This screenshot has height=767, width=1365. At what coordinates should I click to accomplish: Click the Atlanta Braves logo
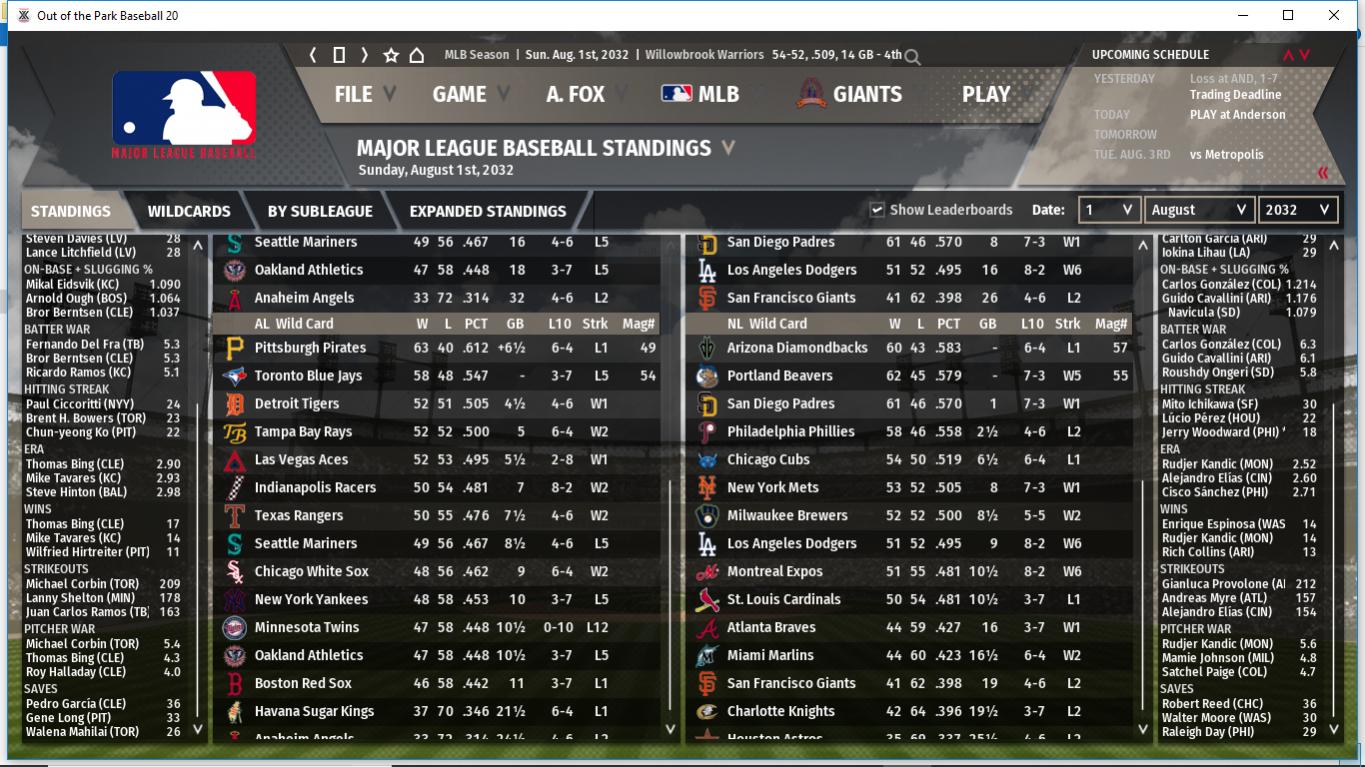(707, 628)
